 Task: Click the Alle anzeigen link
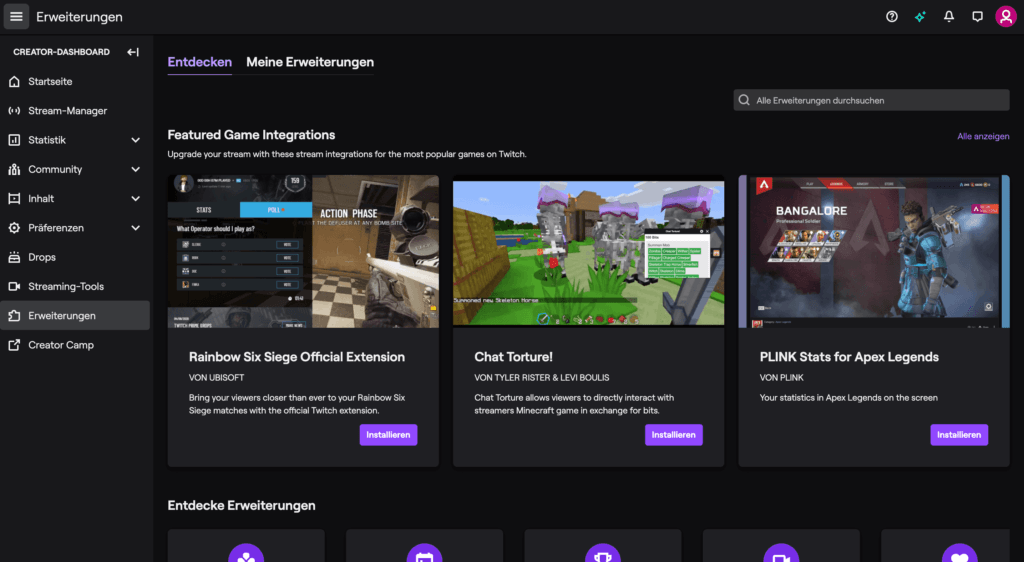pos(982,136)
